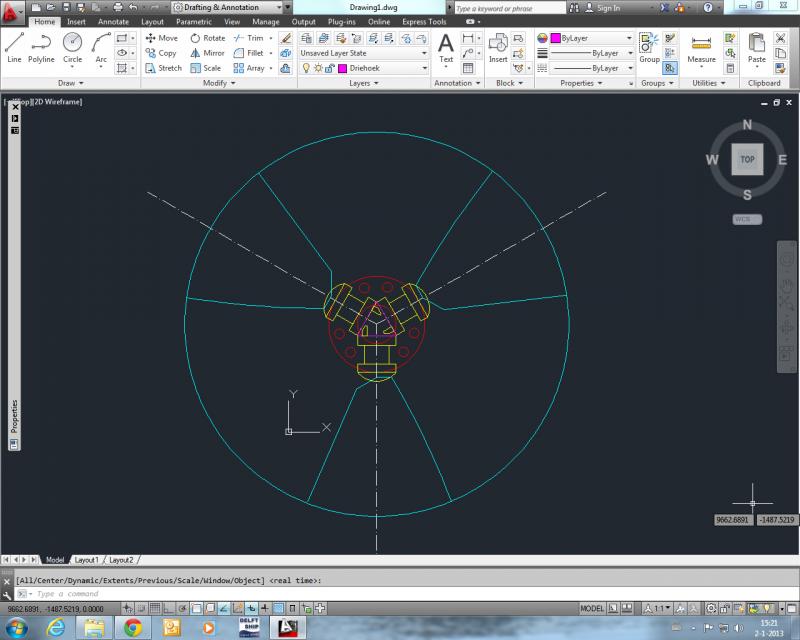
Task: Select the Group tool
Action: (x=649, y=48)
